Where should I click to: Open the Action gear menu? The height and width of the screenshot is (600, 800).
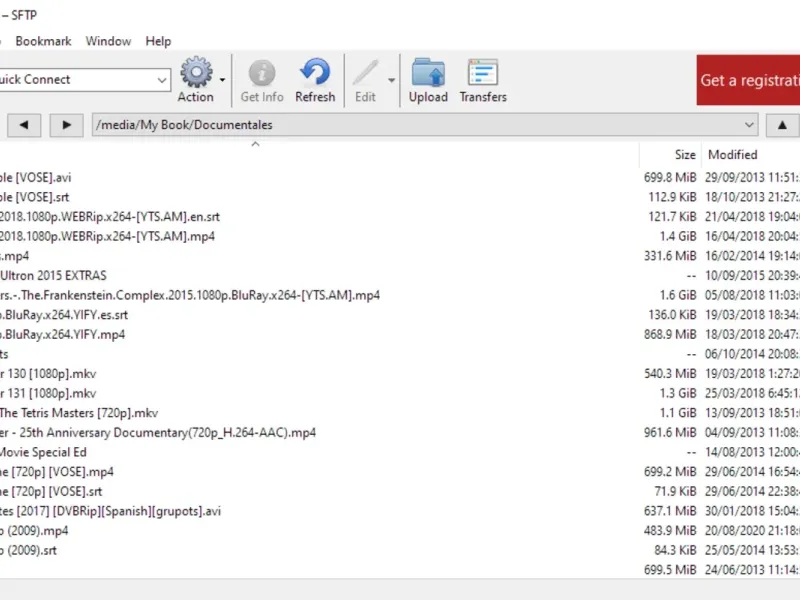point(196,80)
